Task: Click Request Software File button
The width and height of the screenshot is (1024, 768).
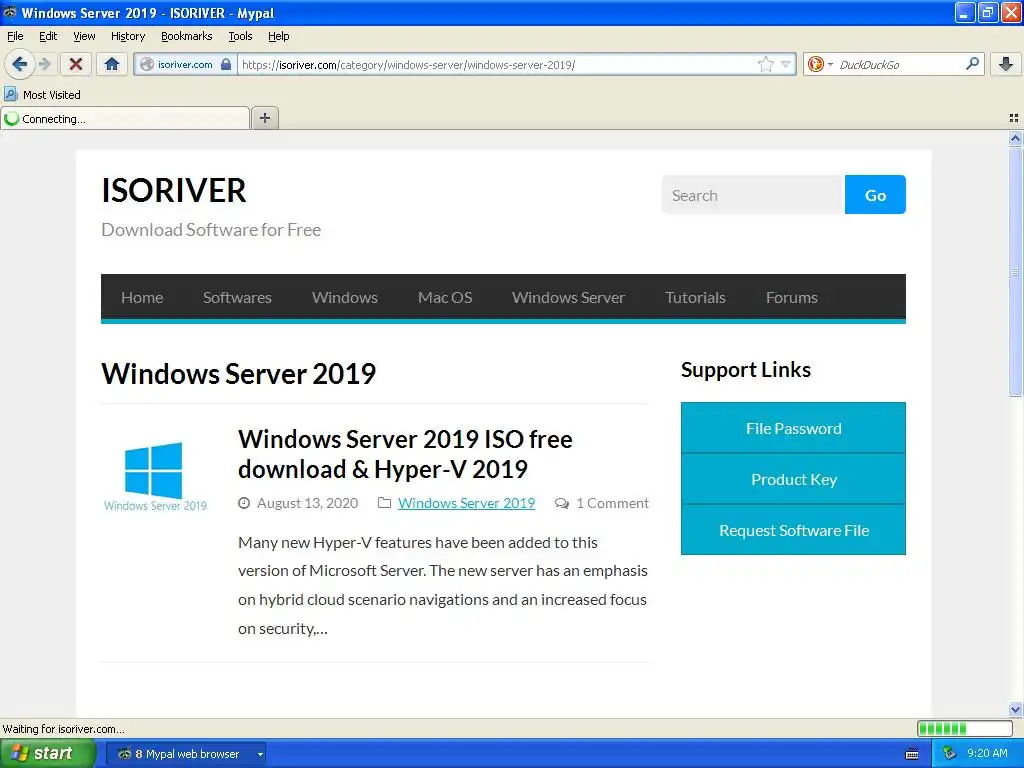Action: pyautogui.click(x=793, y=530)
